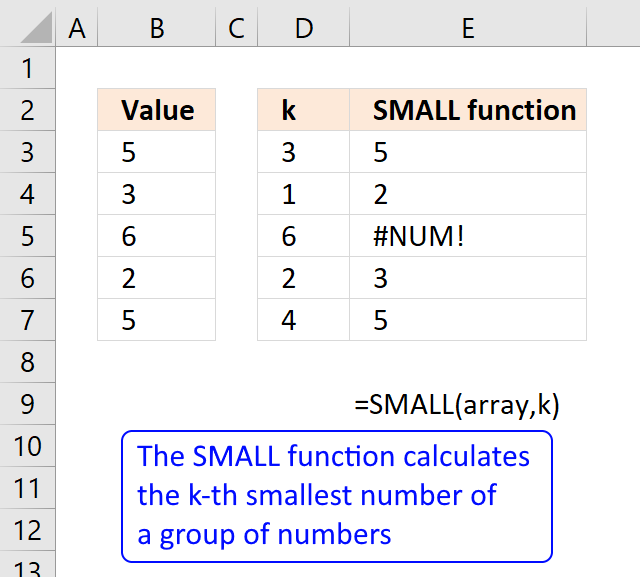
Task: Click the 'Value' header cell
Action: click(157, 110)
